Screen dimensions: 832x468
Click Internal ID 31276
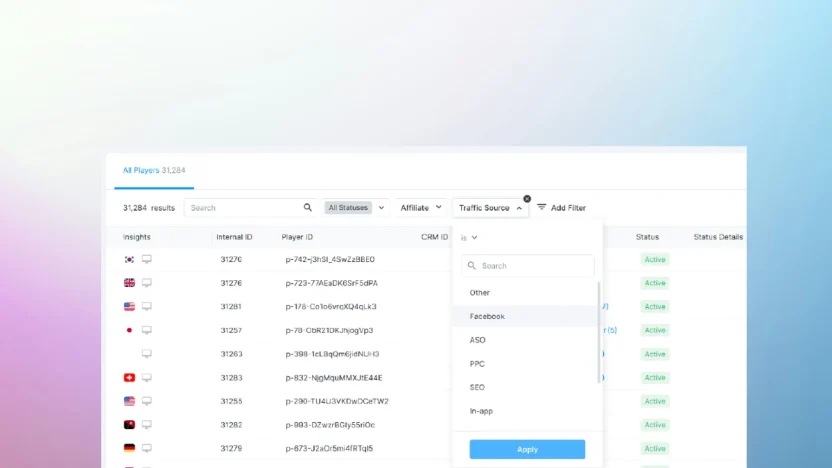pos(231,283)
